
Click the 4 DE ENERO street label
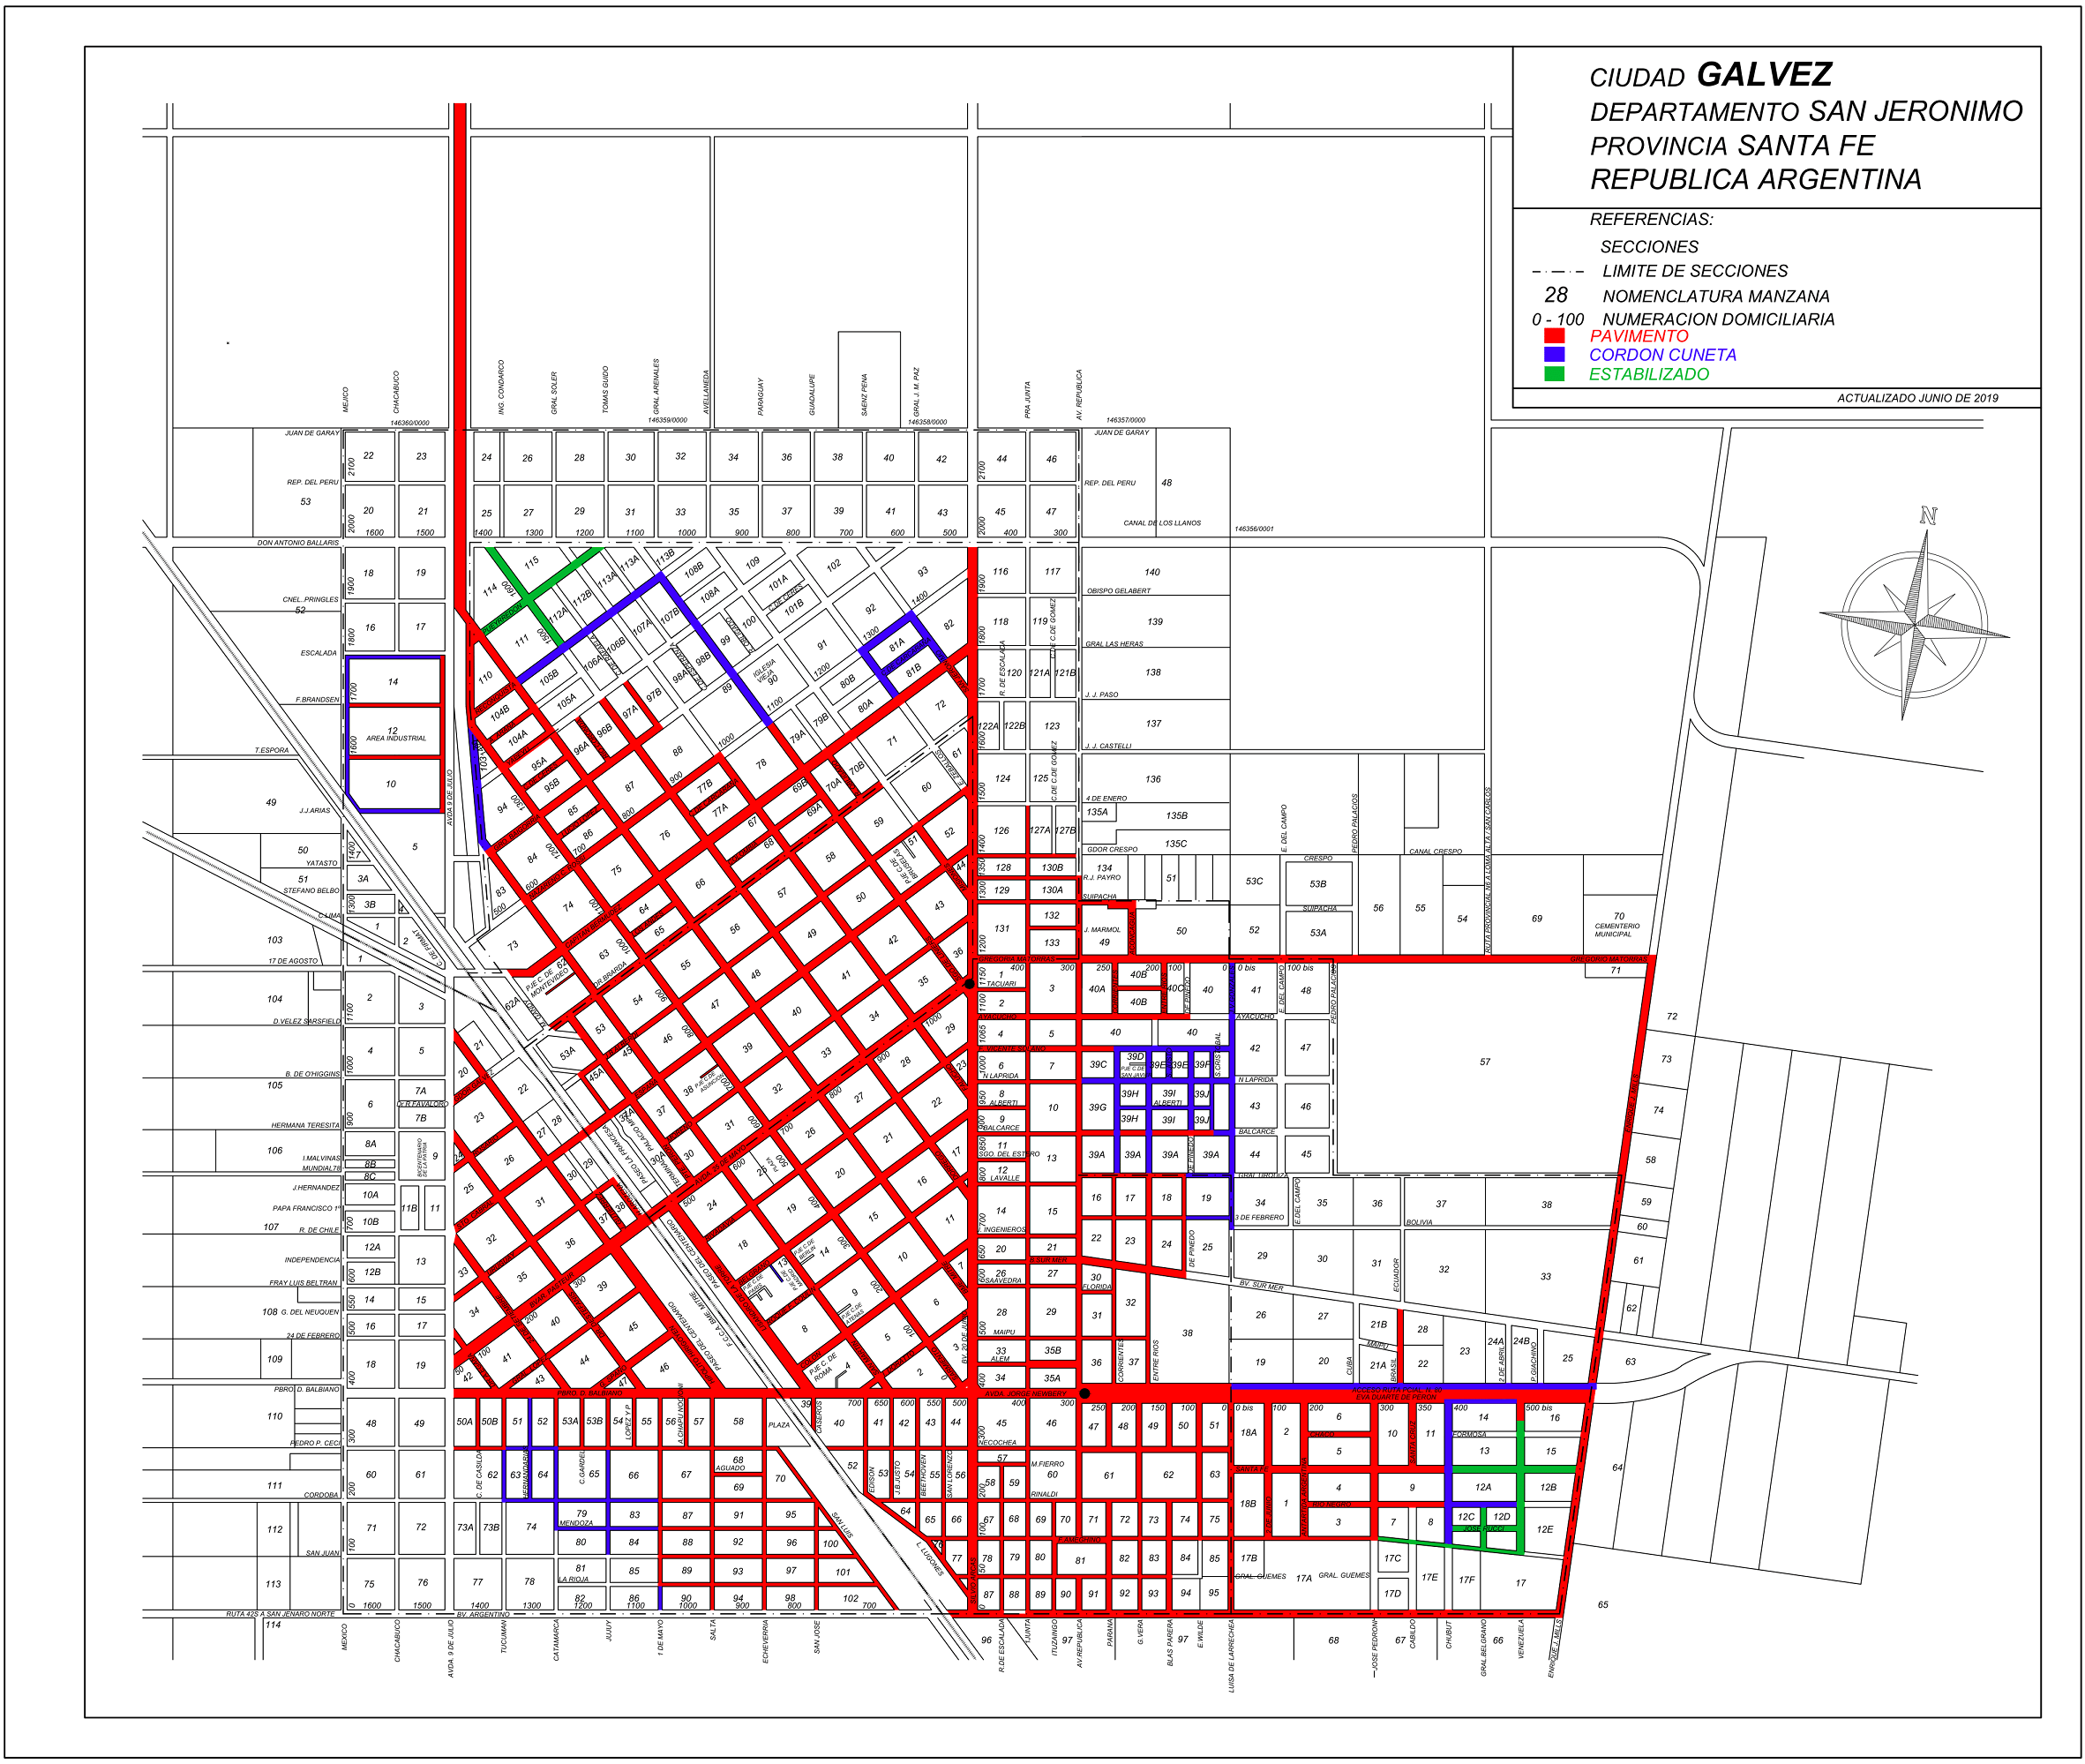pyautogui.click(x=1106, y=798)
